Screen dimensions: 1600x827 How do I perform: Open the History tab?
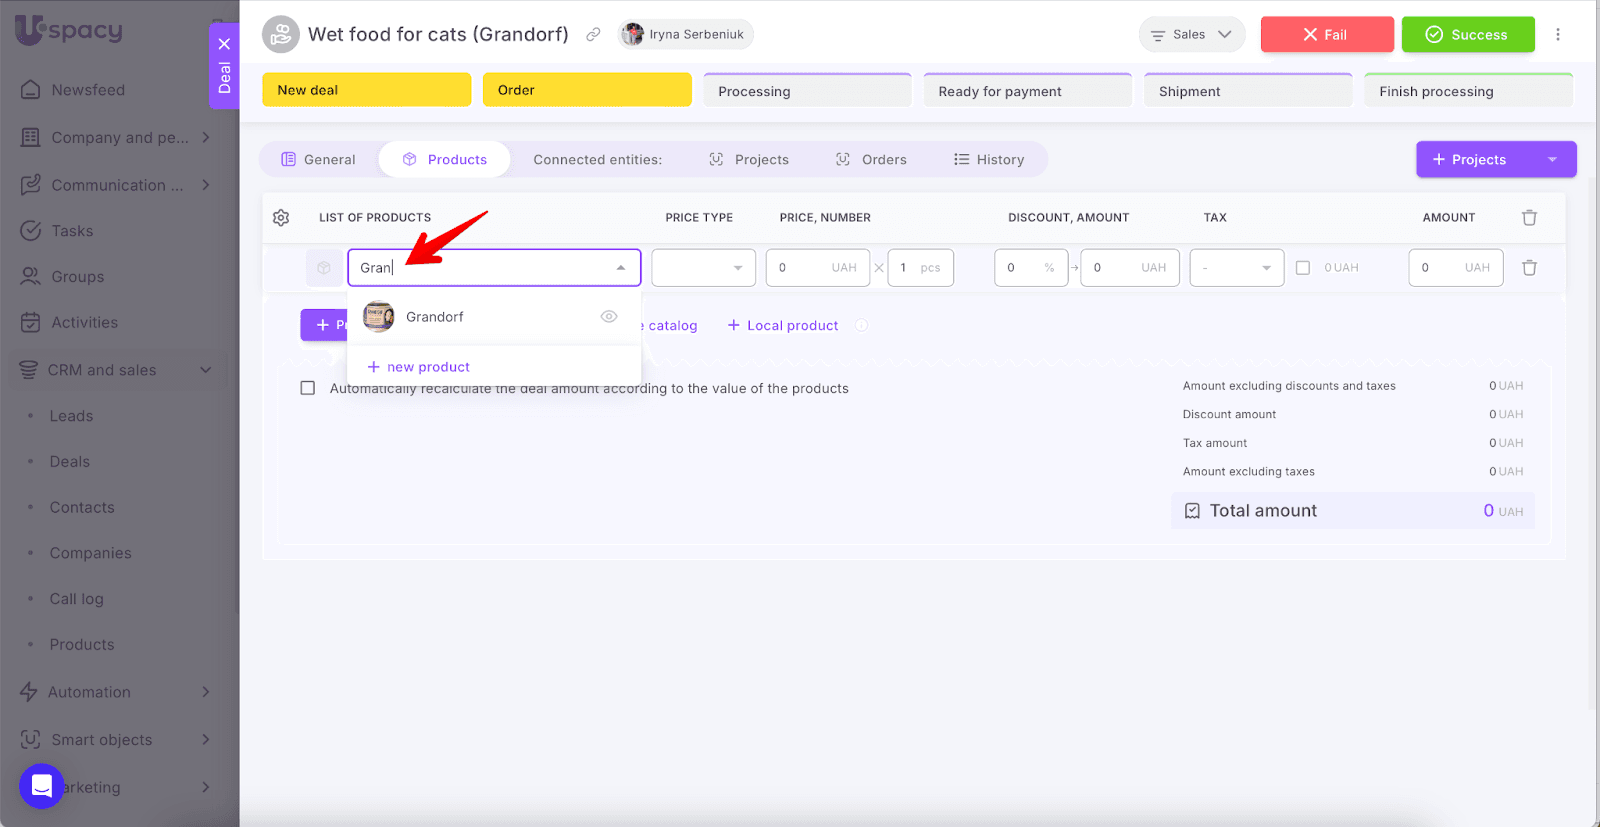pyautogui.click(x=989, y=160)
